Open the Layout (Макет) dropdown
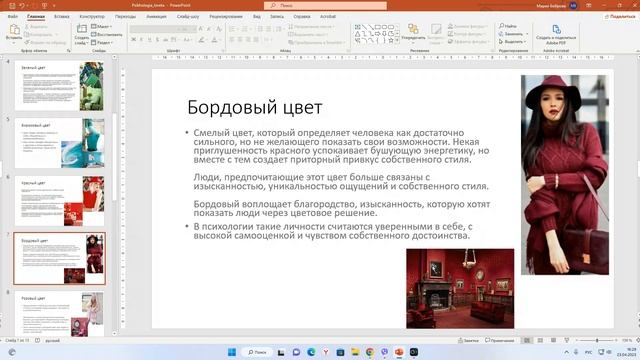This screenshot has width=640, height=360. [x=101, y=27]
